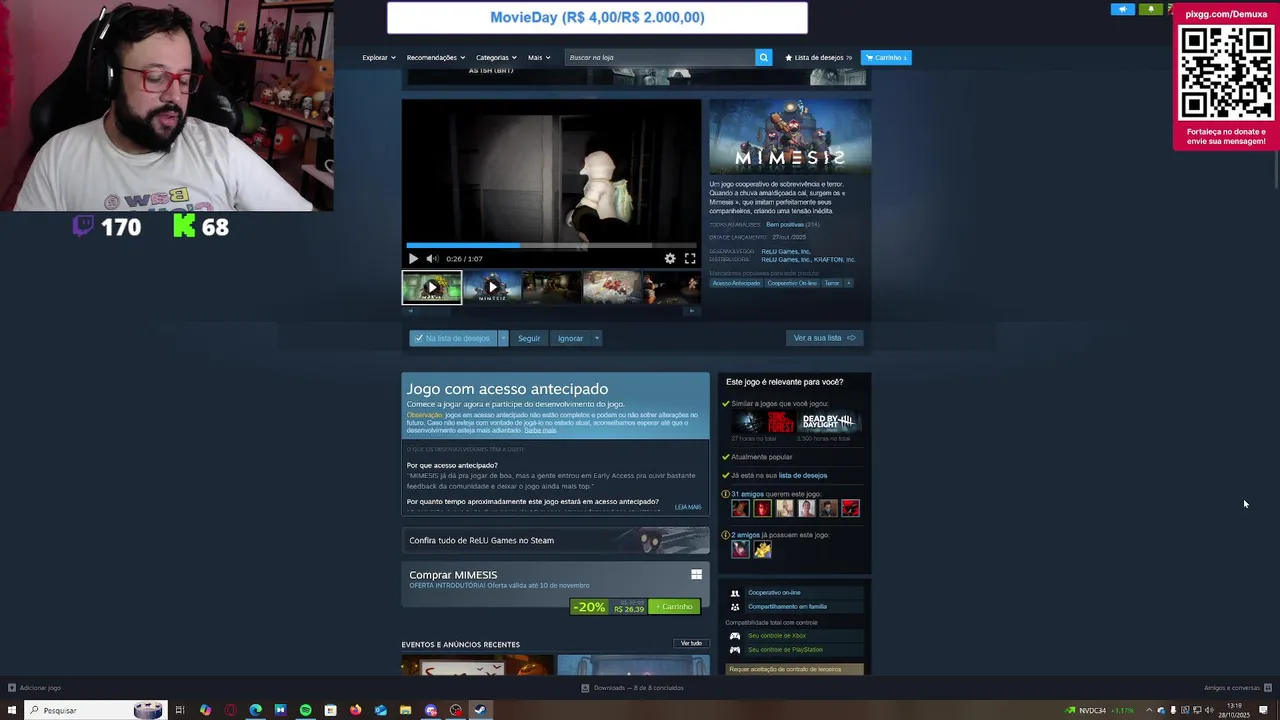Expand more tags plus button
Screen dimensions: 1280x720
click(x=849, y=283)
